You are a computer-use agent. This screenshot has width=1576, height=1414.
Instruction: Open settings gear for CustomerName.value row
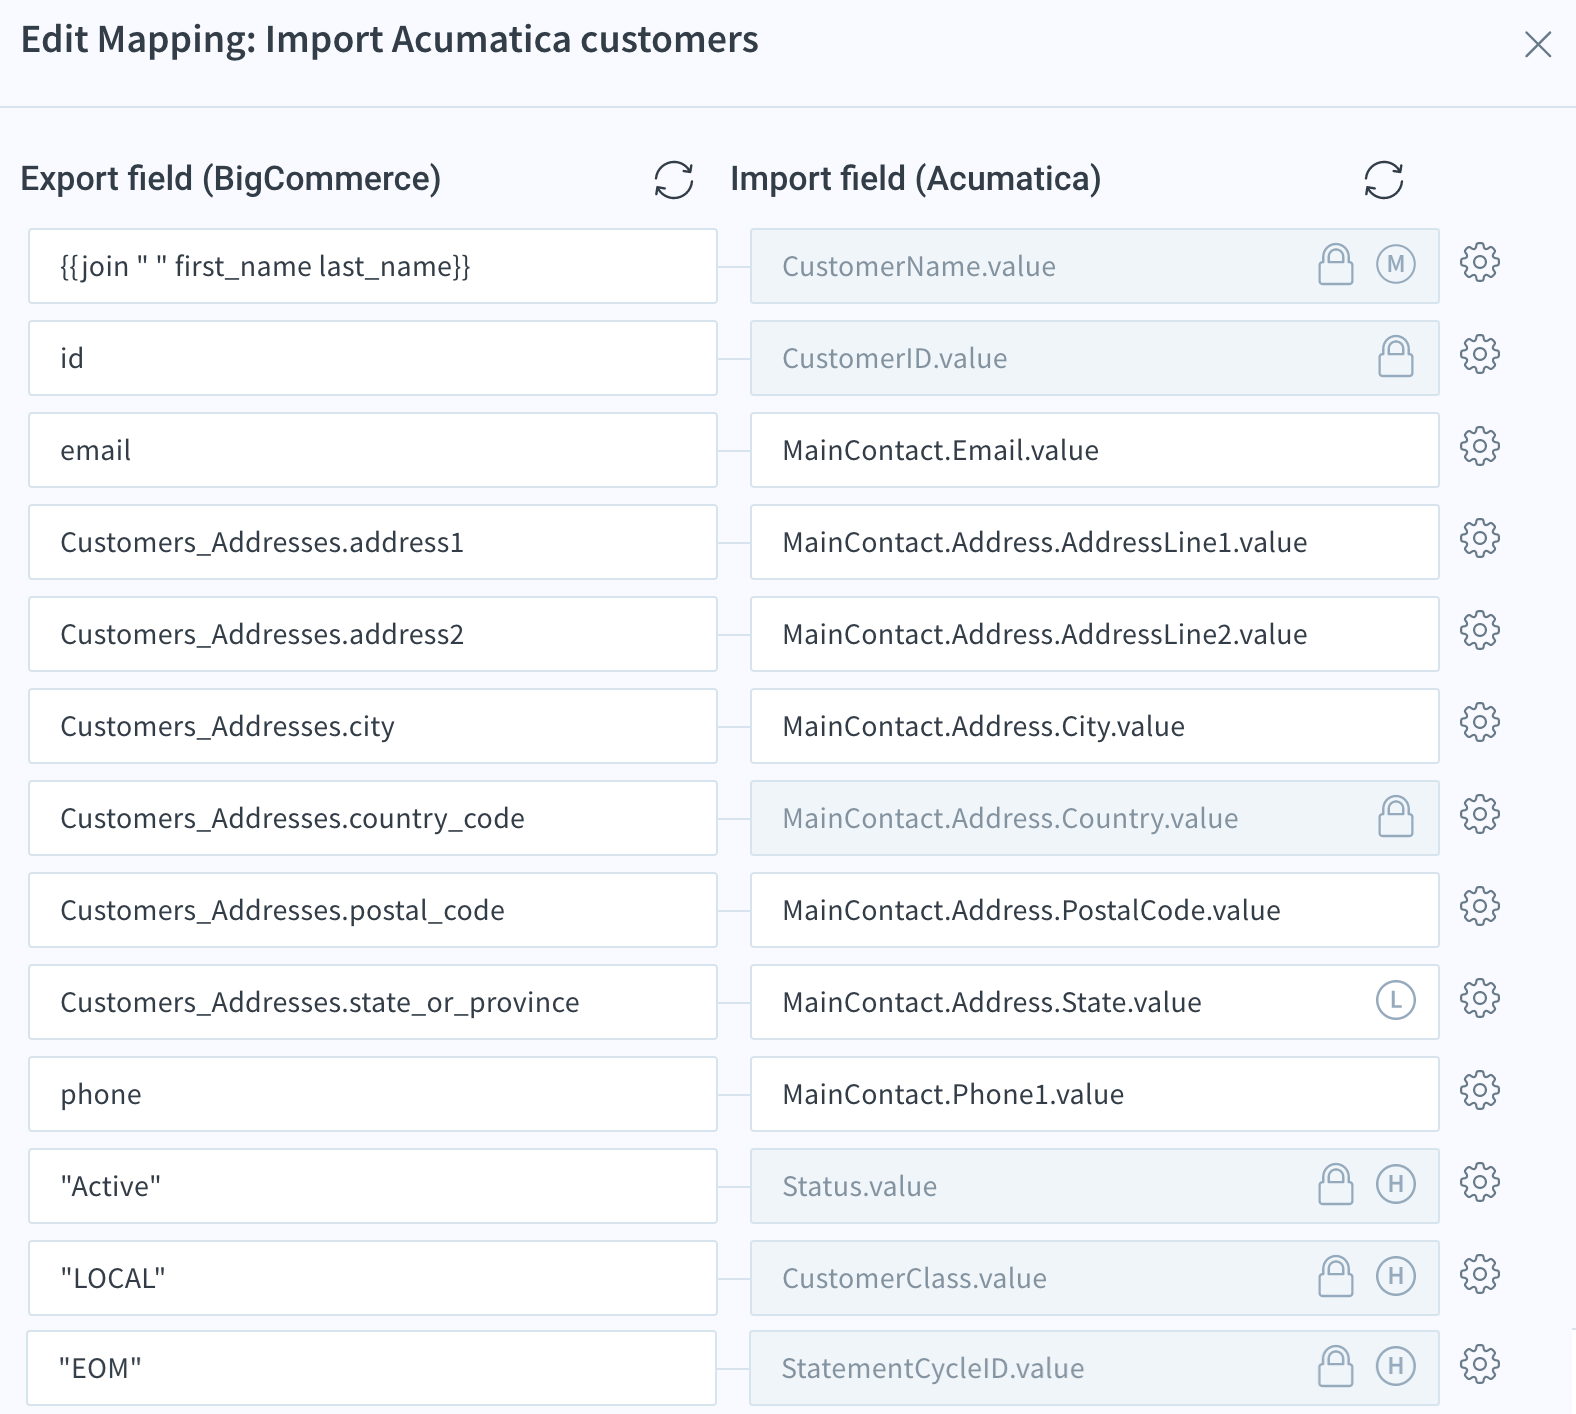pos(1480,262)
